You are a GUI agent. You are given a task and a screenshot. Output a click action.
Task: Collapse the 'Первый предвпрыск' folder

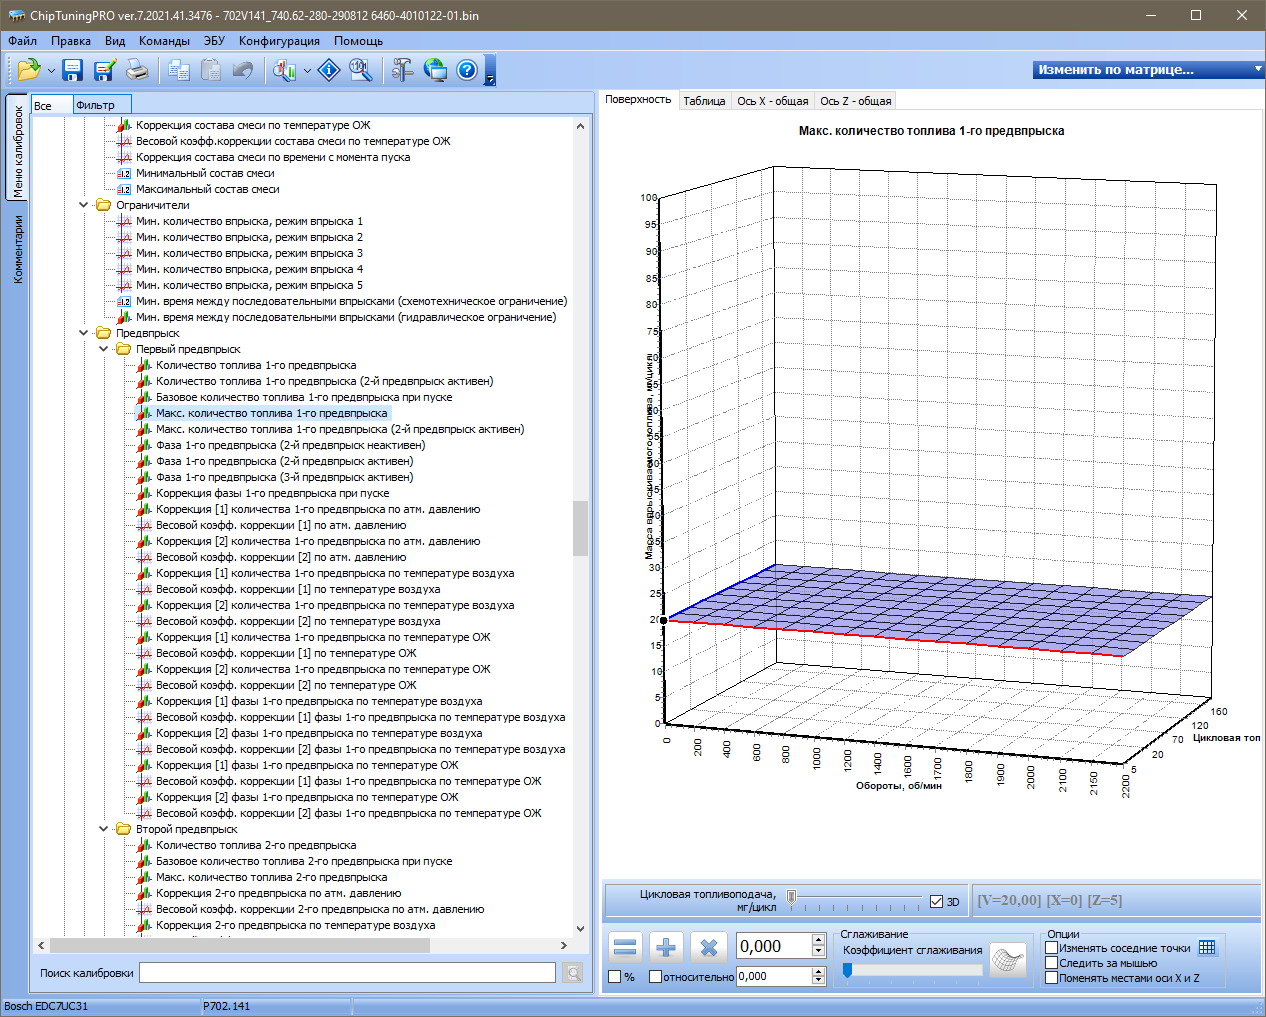coord(104,349)
